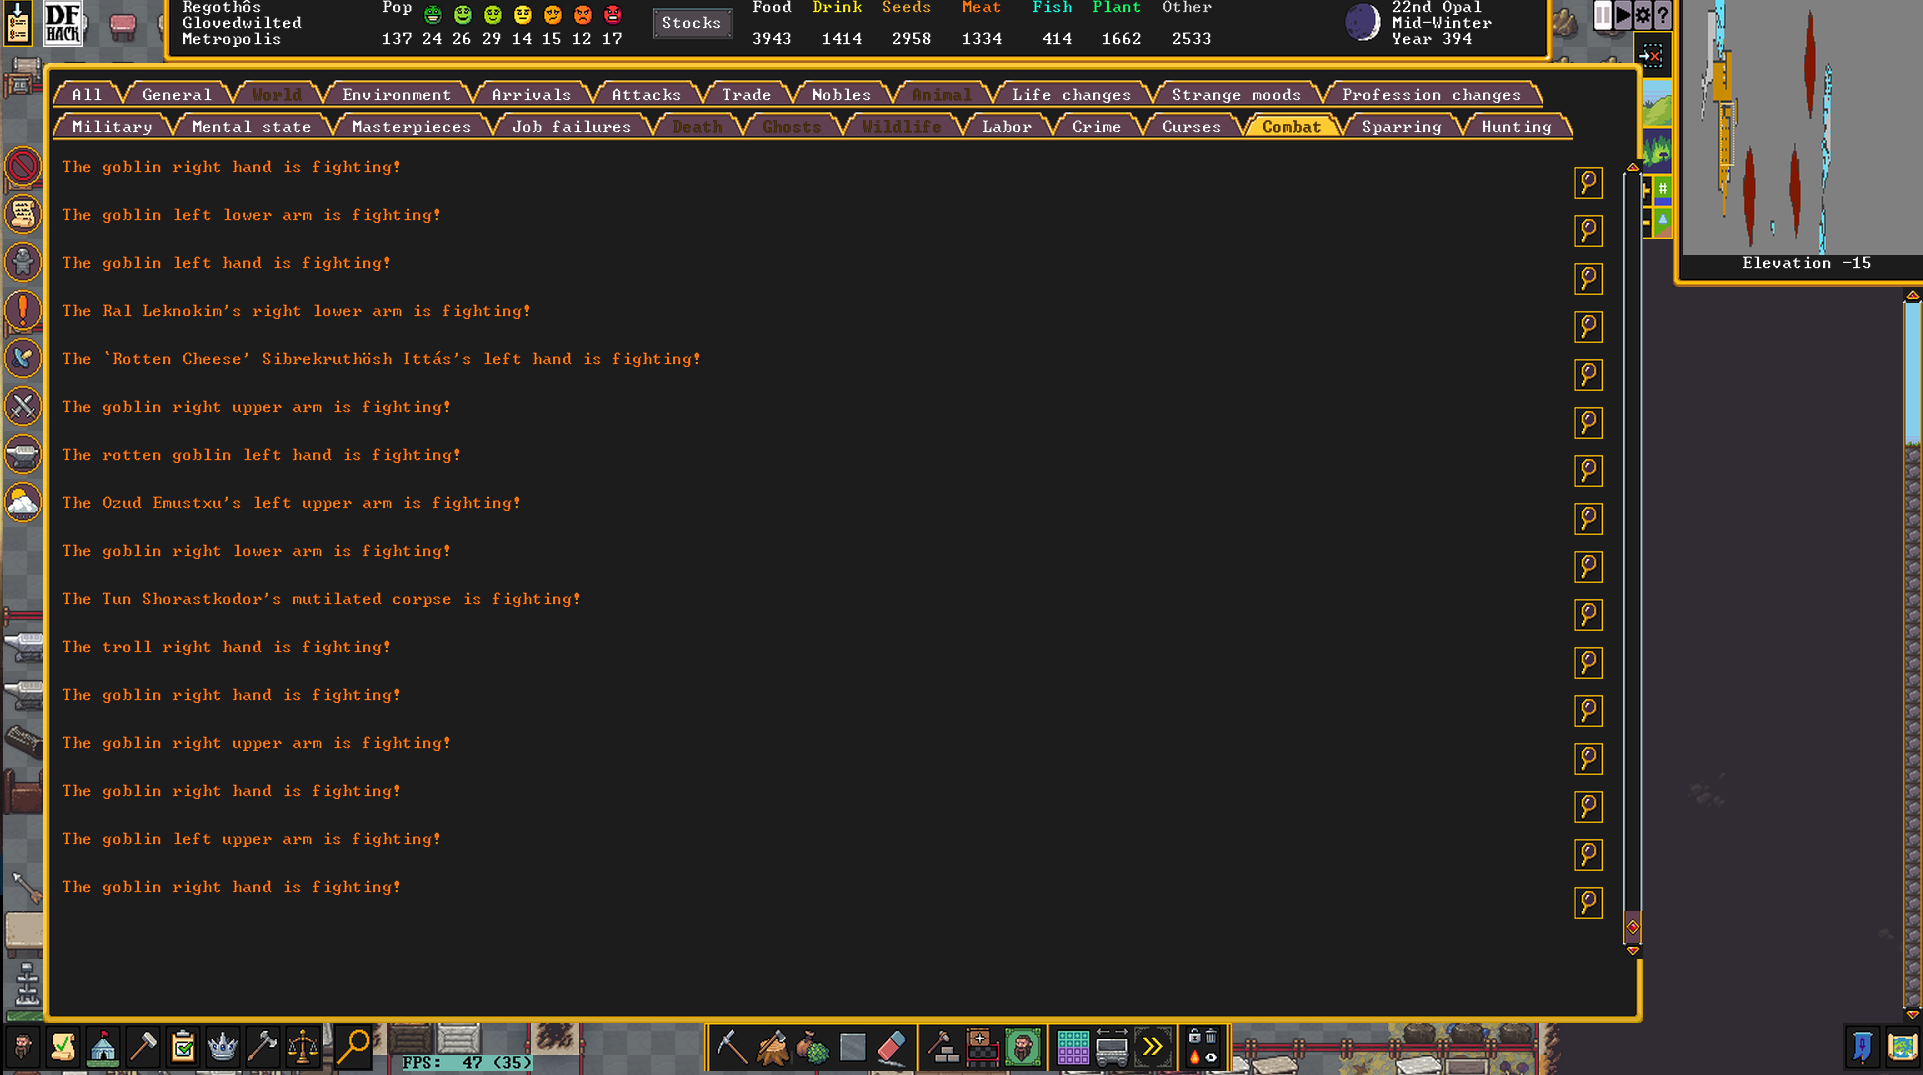The height and width of the screenshot is (1075, 1923).
Task: Pause the game
Action: 1603,15
